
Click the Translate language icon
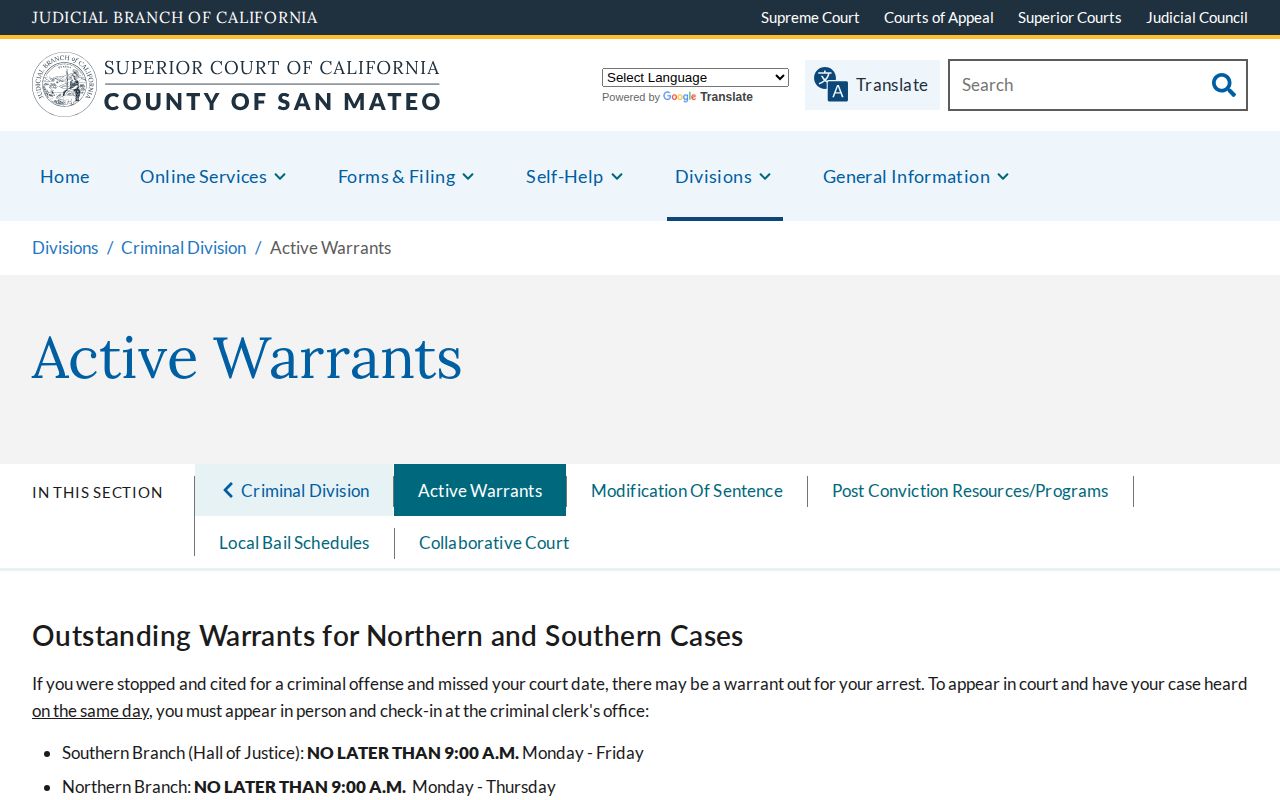tap(830, 85)
